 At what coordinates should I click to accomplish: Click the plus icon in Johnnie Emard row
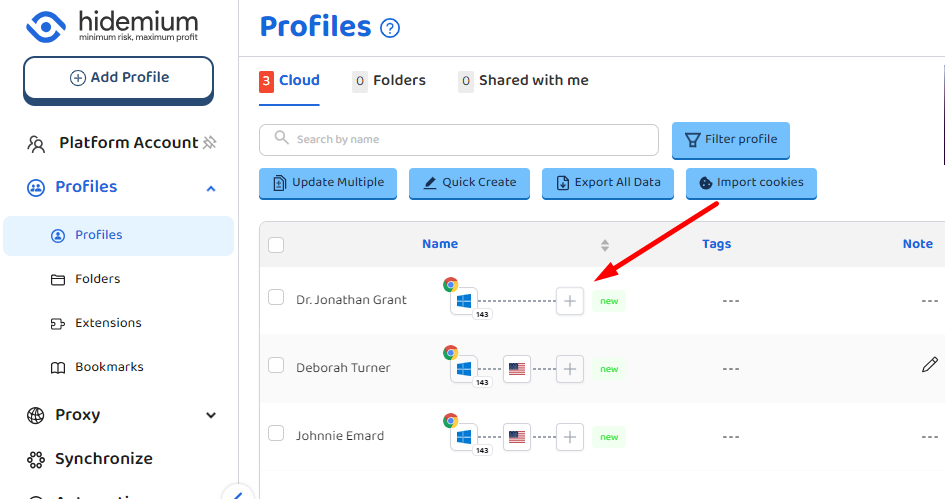[x=570, y=437]
